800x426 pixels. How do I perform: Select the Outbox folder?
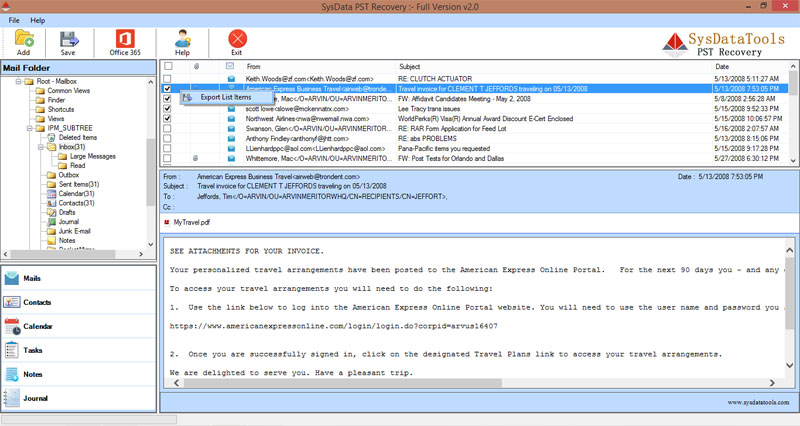68,175
